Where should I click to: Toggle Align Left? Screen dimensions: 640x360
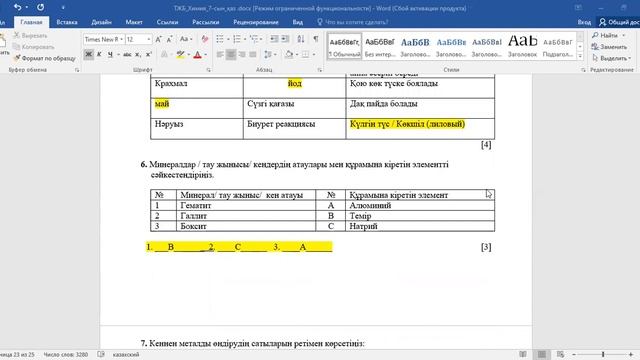click(x=220, y=54)
